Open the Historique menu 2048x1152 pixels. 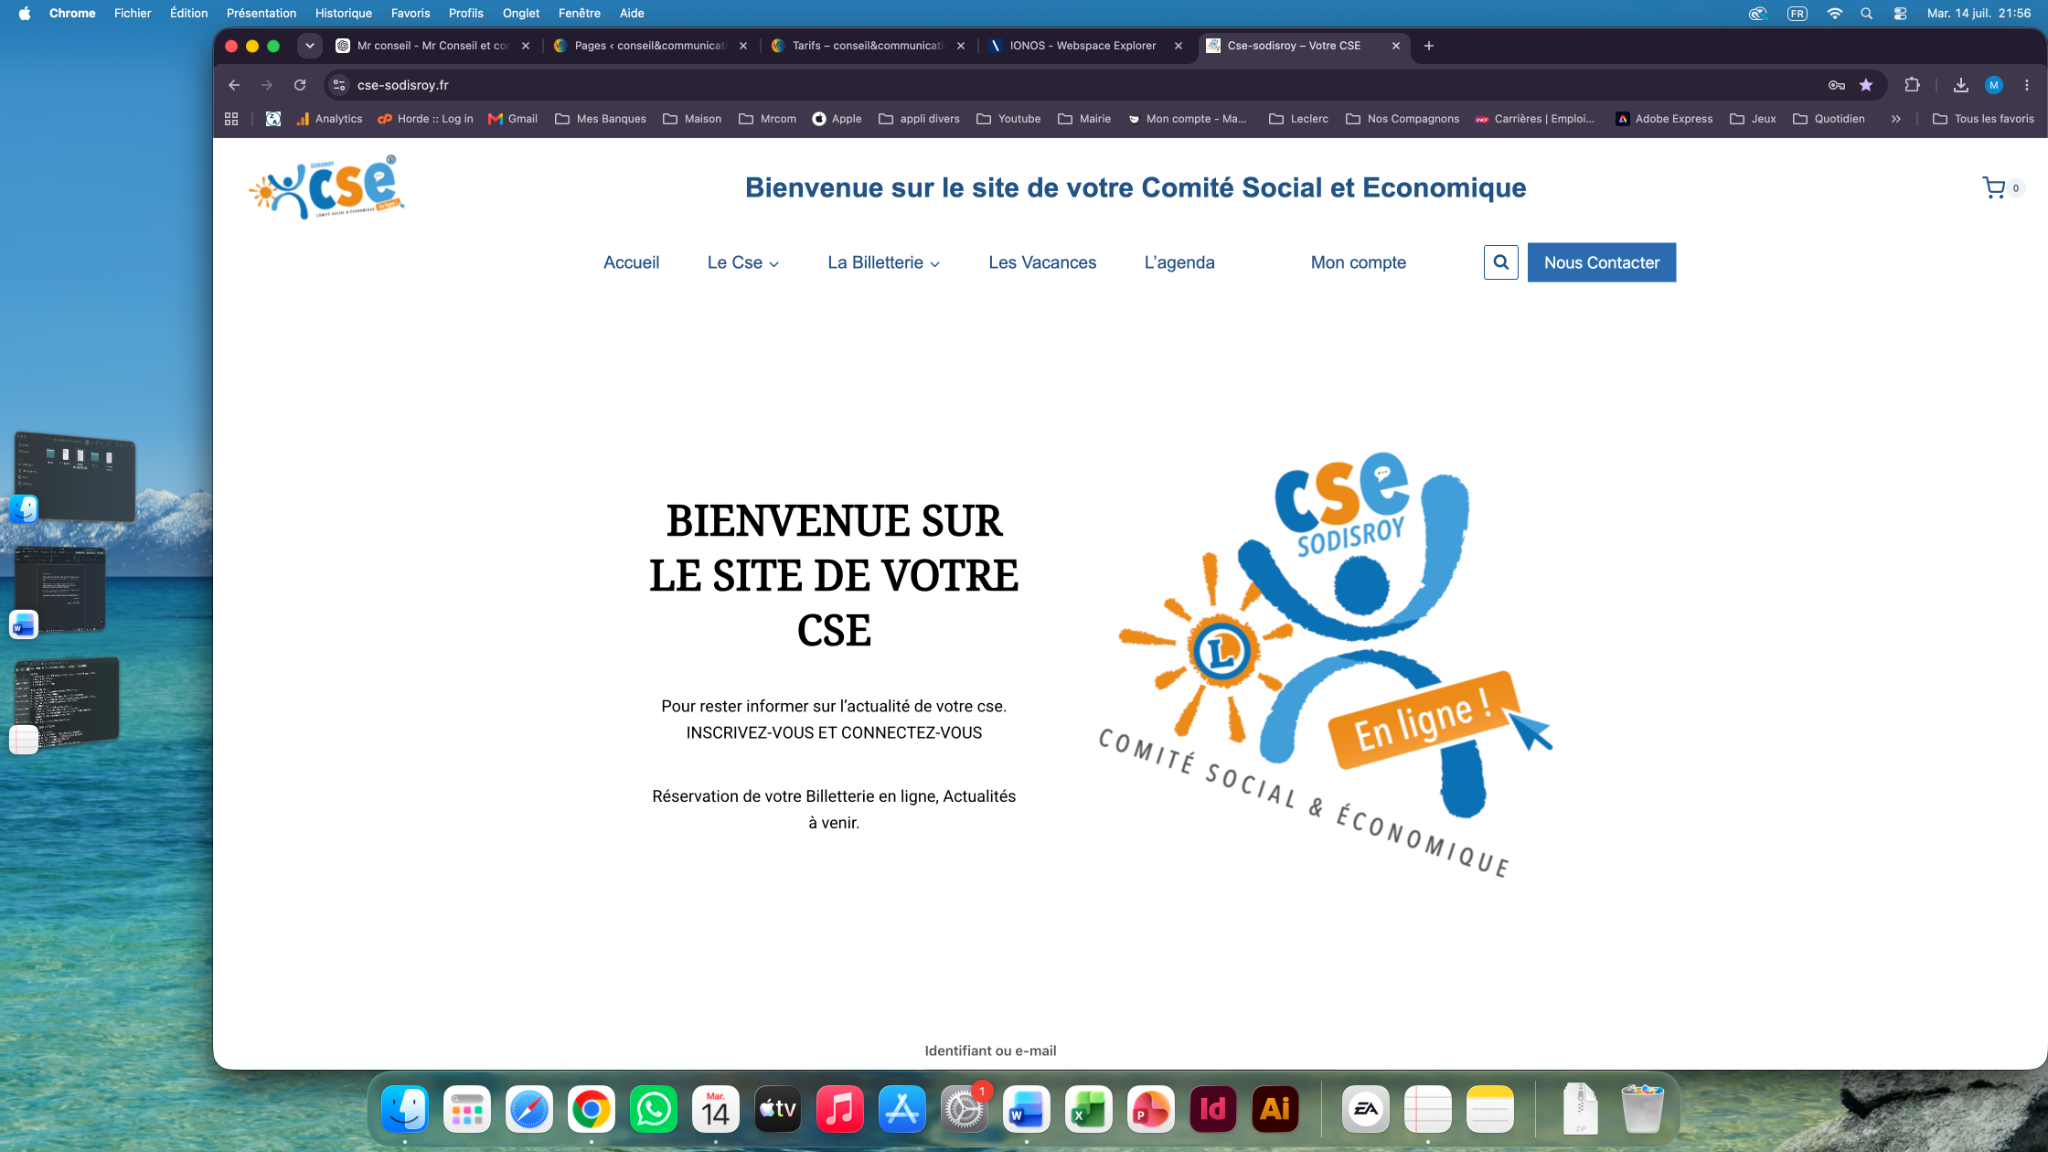[x=343, y=13]
